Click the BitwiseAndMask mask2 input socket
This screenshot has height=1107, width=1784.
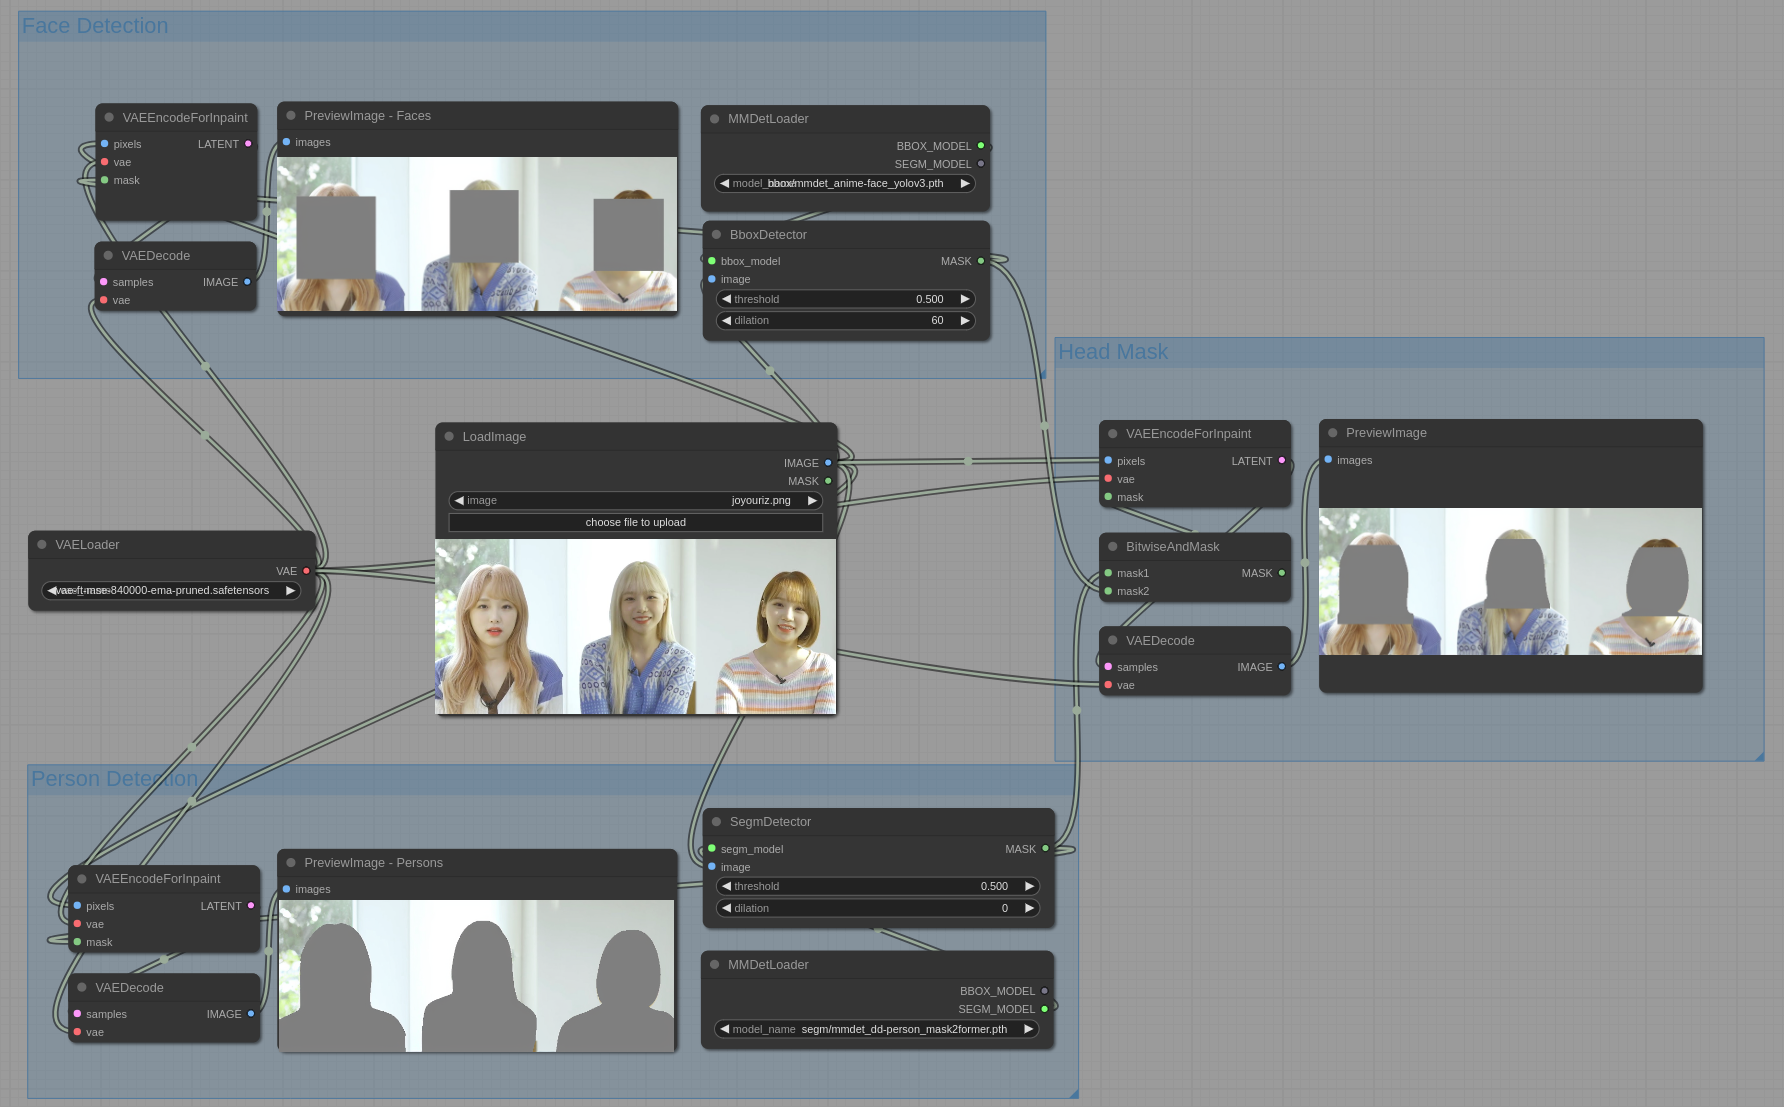pyautogui.click(x=1108, y=591)
